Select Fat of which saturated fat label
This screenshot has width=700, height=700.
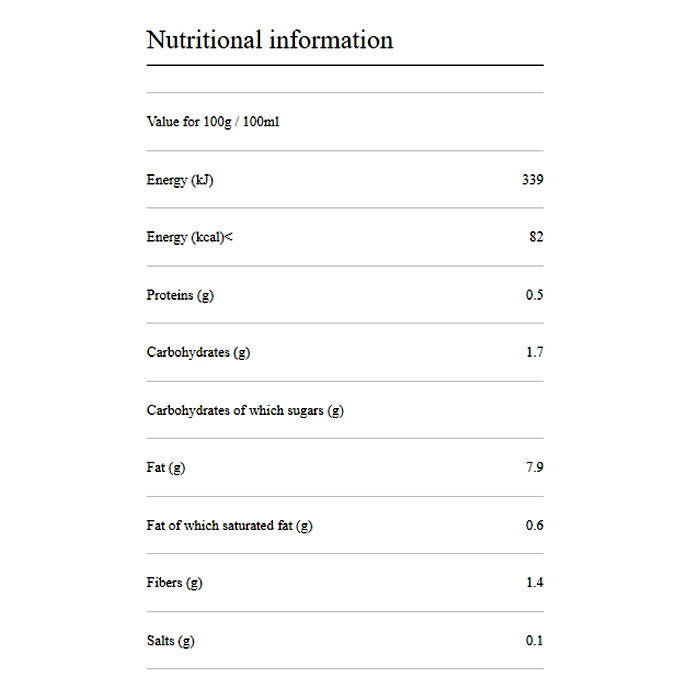tap(229, 525)
